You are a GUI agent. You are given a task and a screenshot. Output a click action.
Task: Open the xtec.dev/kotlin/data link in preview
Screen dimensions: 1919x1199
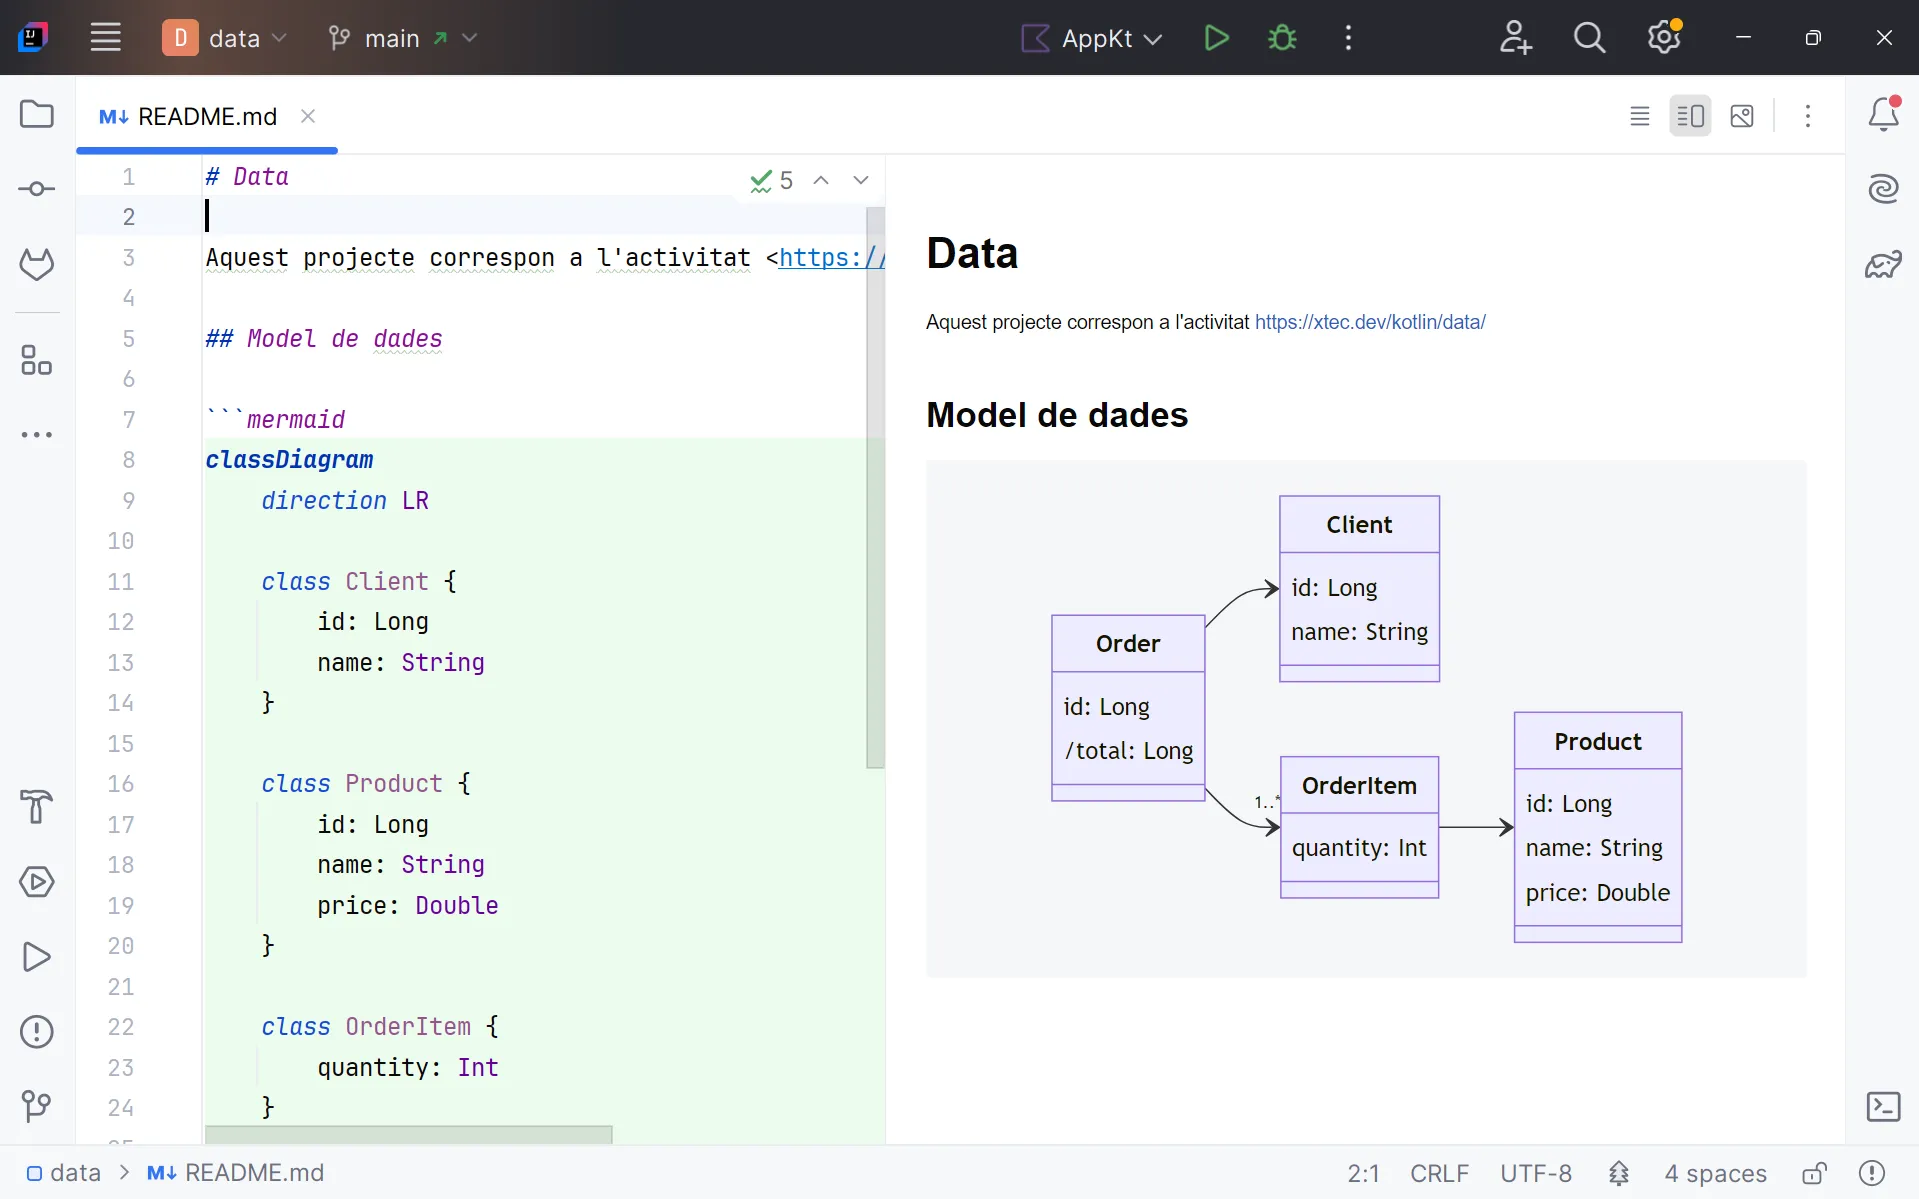coord(1369,322)
